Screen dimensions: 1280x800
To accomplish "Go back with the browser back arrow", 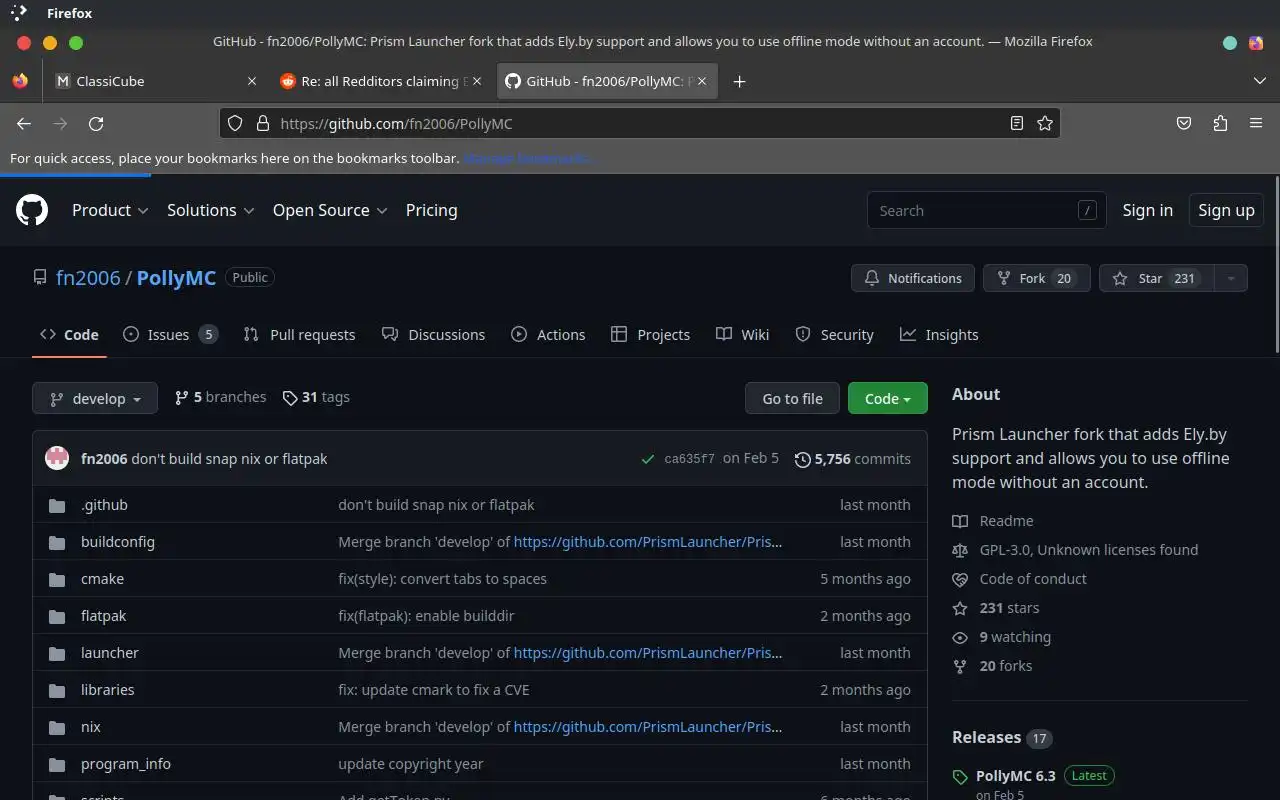I will tap(24, 123).
